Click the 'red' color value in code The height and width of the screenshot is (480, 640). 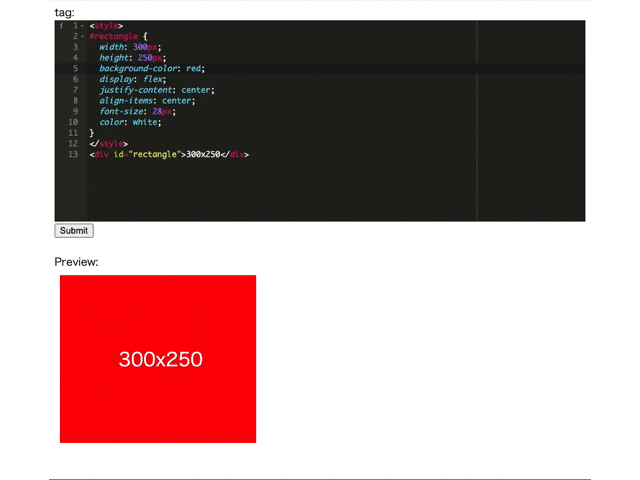coord(194,68)
